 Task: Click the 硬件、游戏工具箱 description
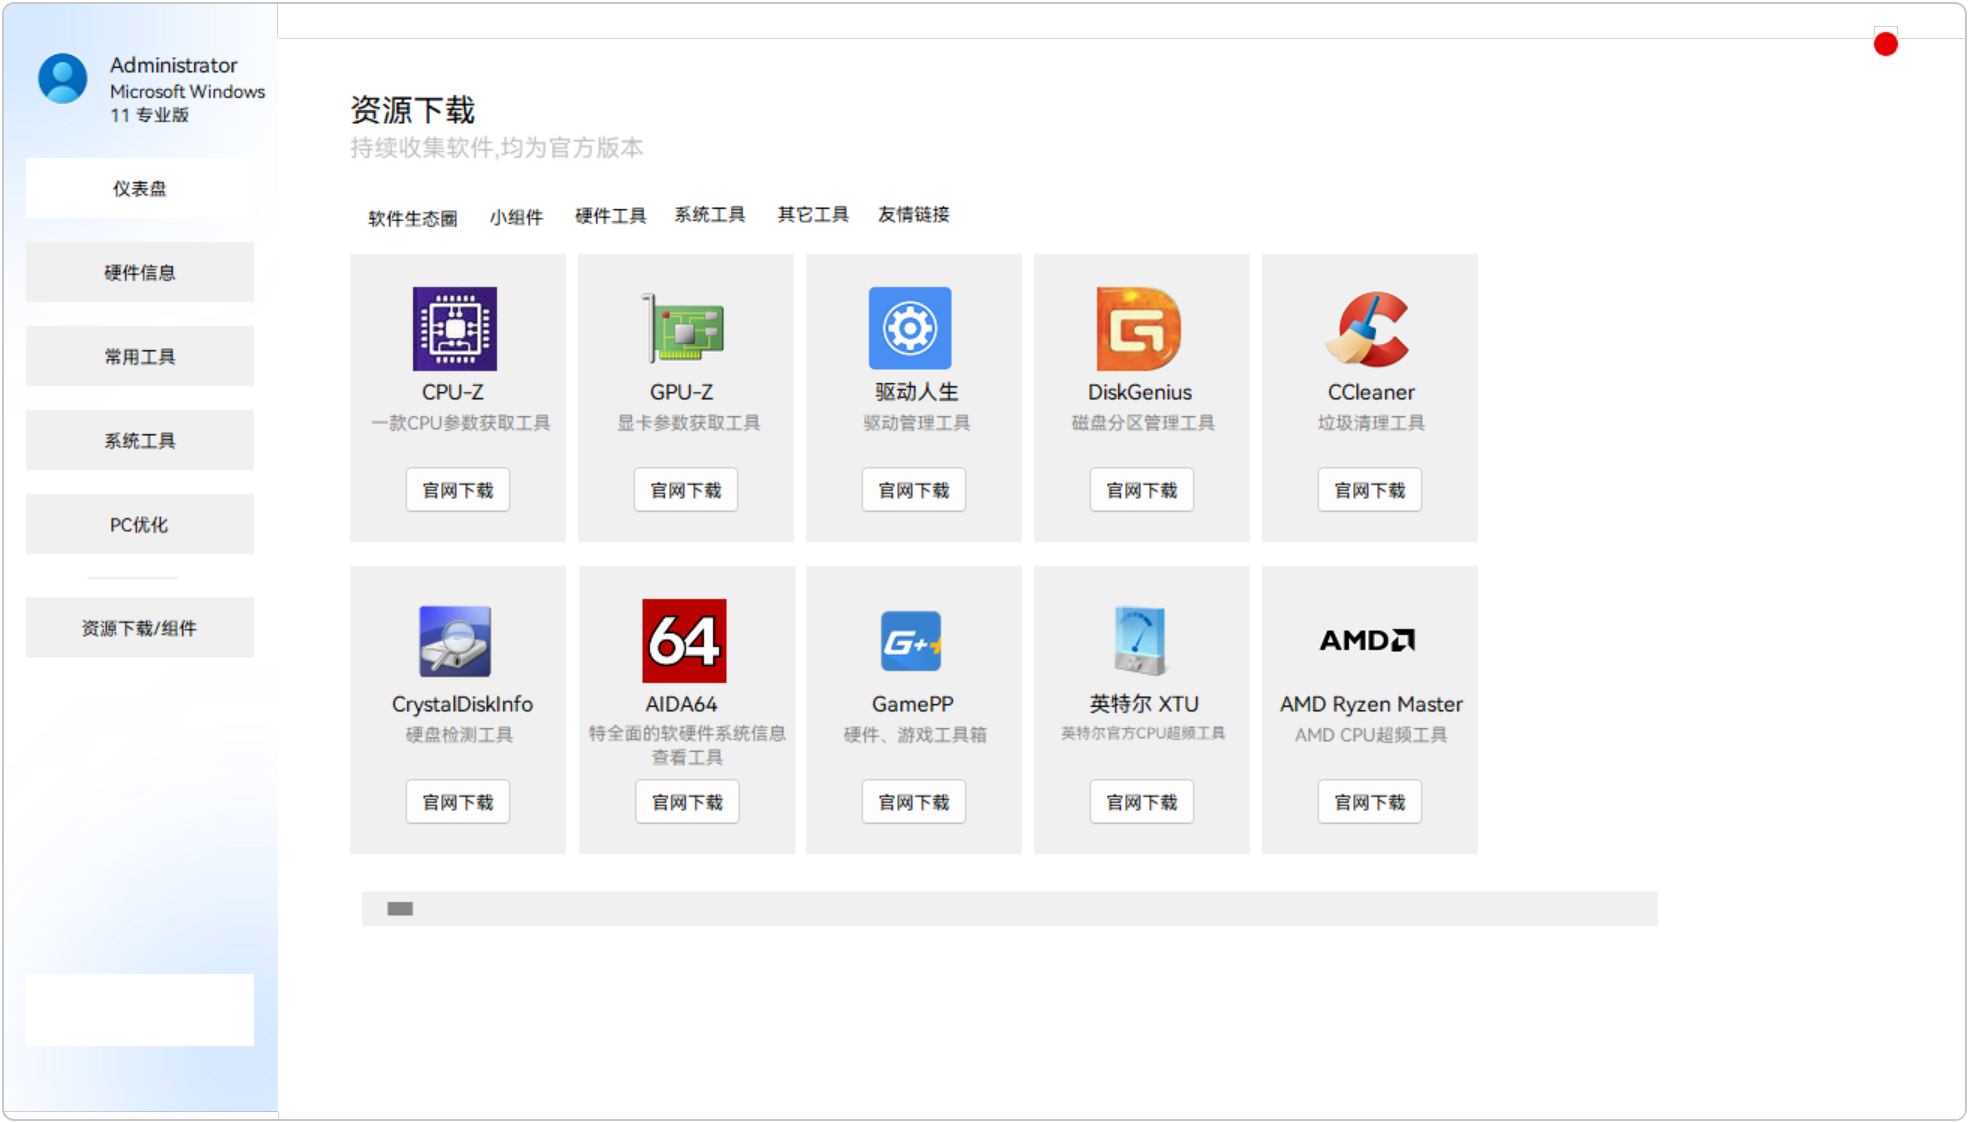[915, 735]
